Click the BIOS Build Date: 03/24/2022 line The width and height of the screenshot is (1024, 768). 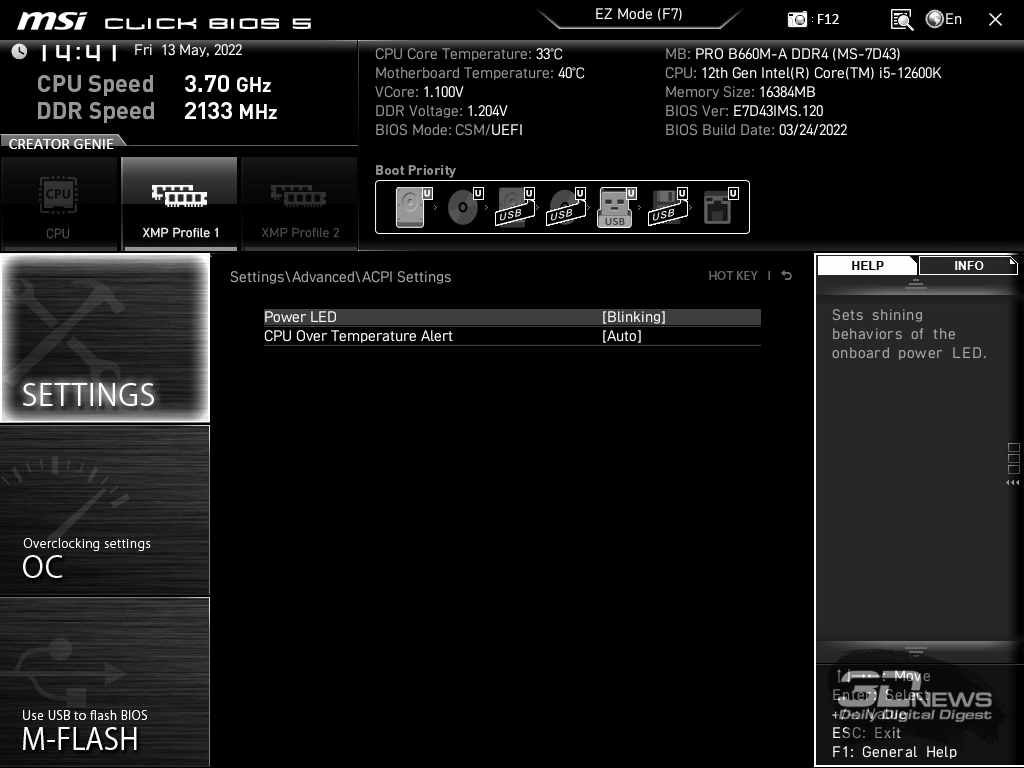click(756, 130)
